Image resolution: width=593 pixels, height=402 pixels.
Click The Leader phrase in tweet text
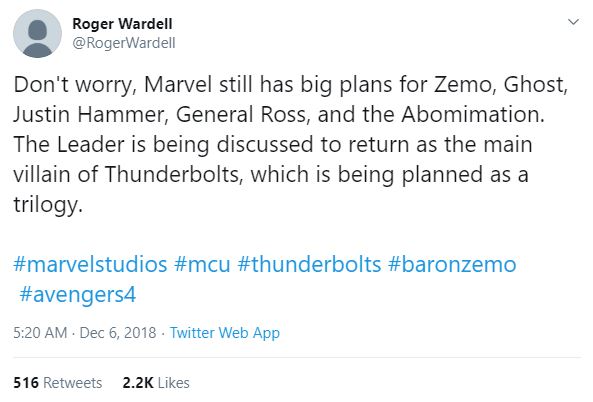pos(69,144)
